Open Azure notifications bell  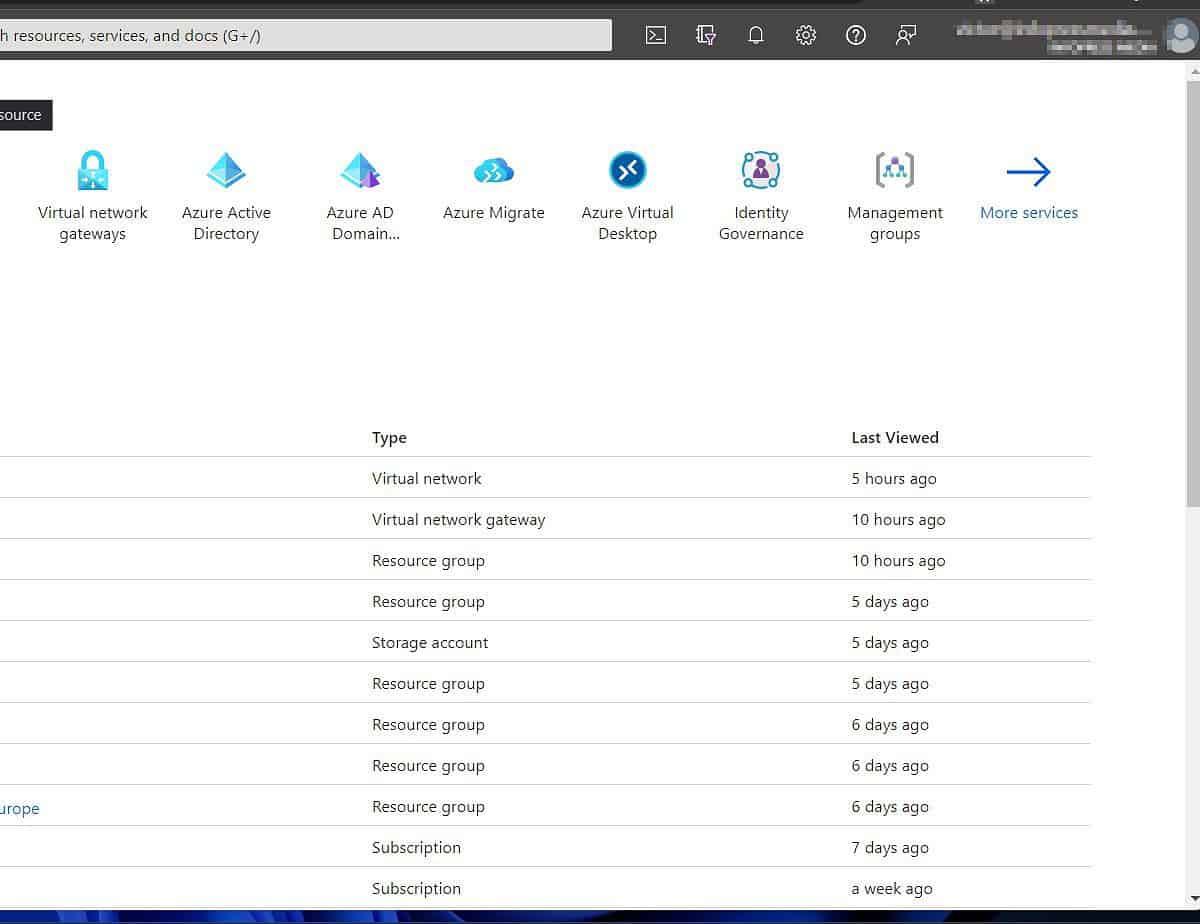coord(755,35)
